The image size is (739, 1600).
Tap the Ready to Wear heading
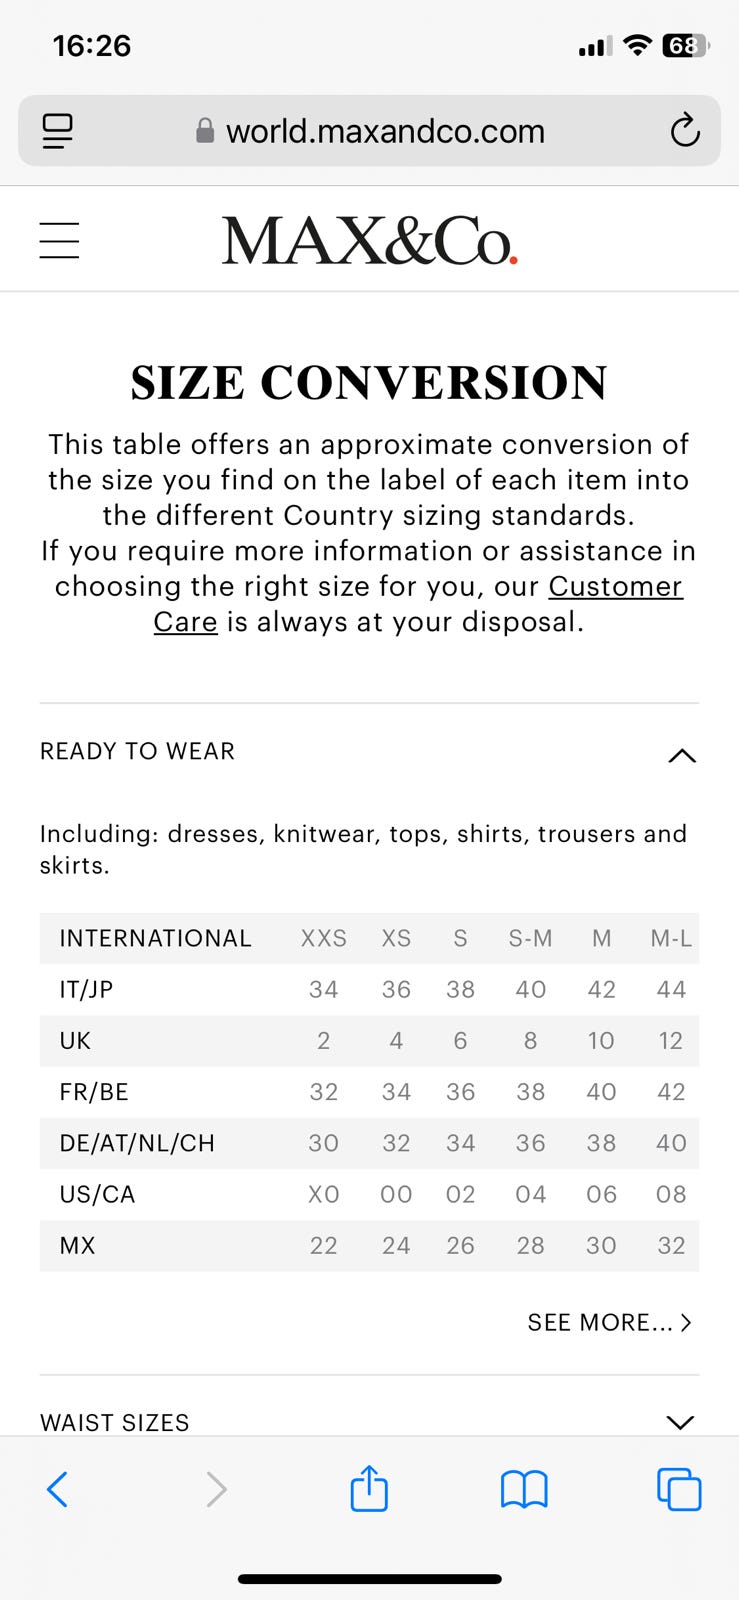click(x=137, y=751)
